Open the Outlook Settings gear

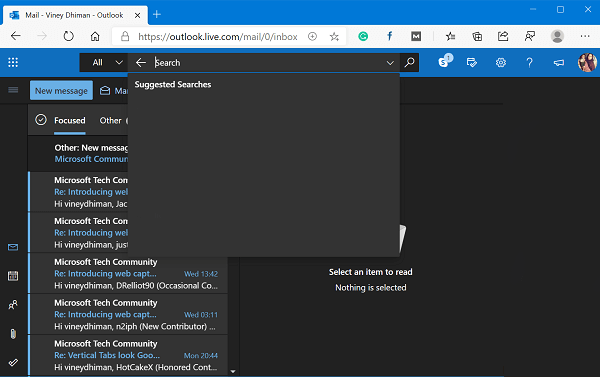coord(501,62)
